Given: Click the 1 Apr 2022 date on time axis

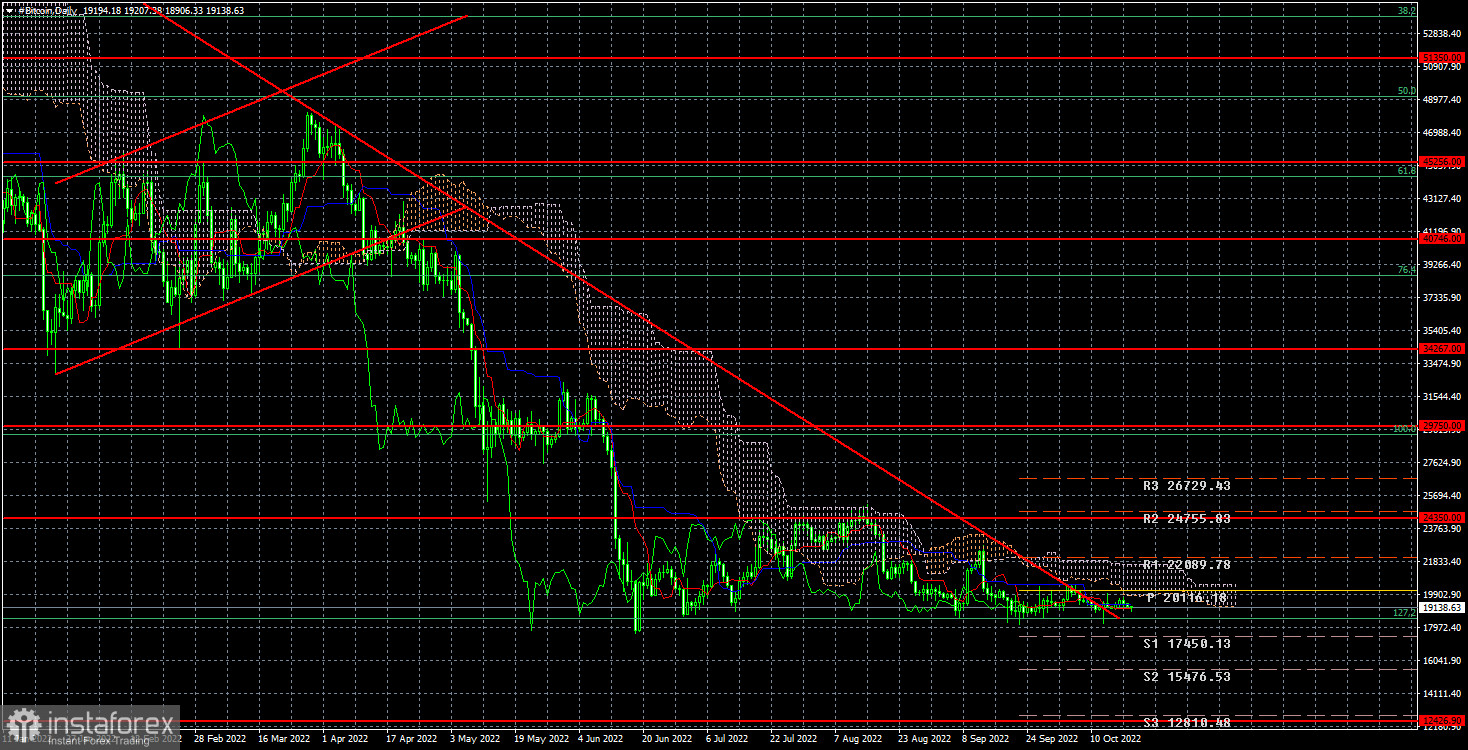Looking at the screenshot, I should click(x=347, y=740).
